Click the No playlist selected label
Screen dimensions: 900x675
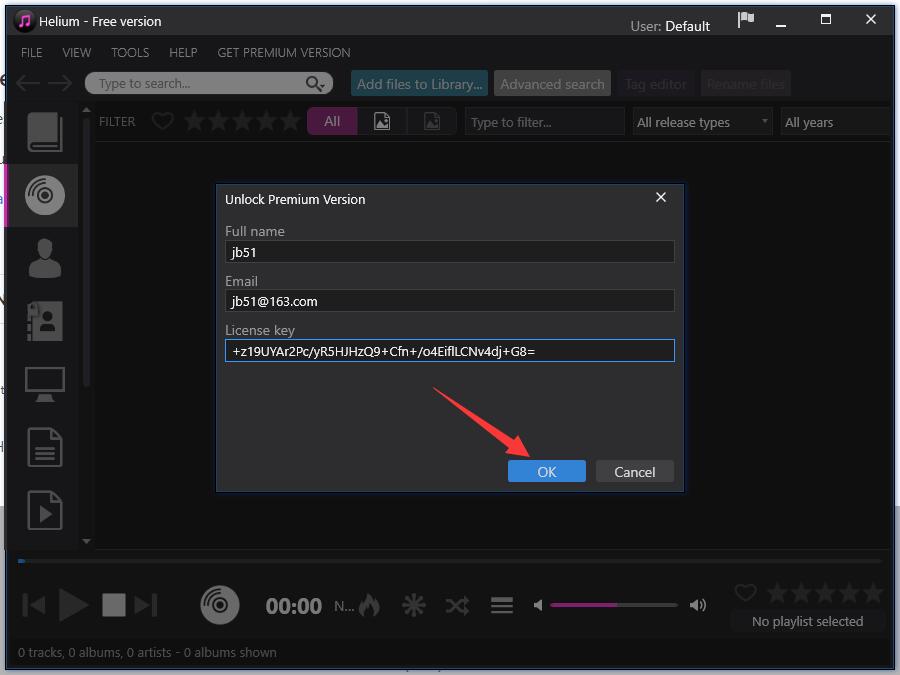point(807,621)
